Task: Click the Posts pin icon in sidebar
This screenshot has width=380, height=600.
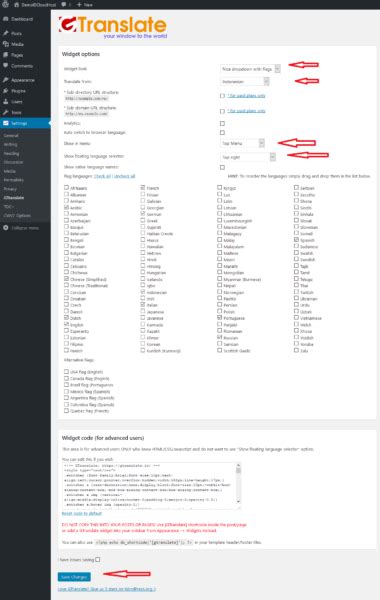Action: pos(5,33)
